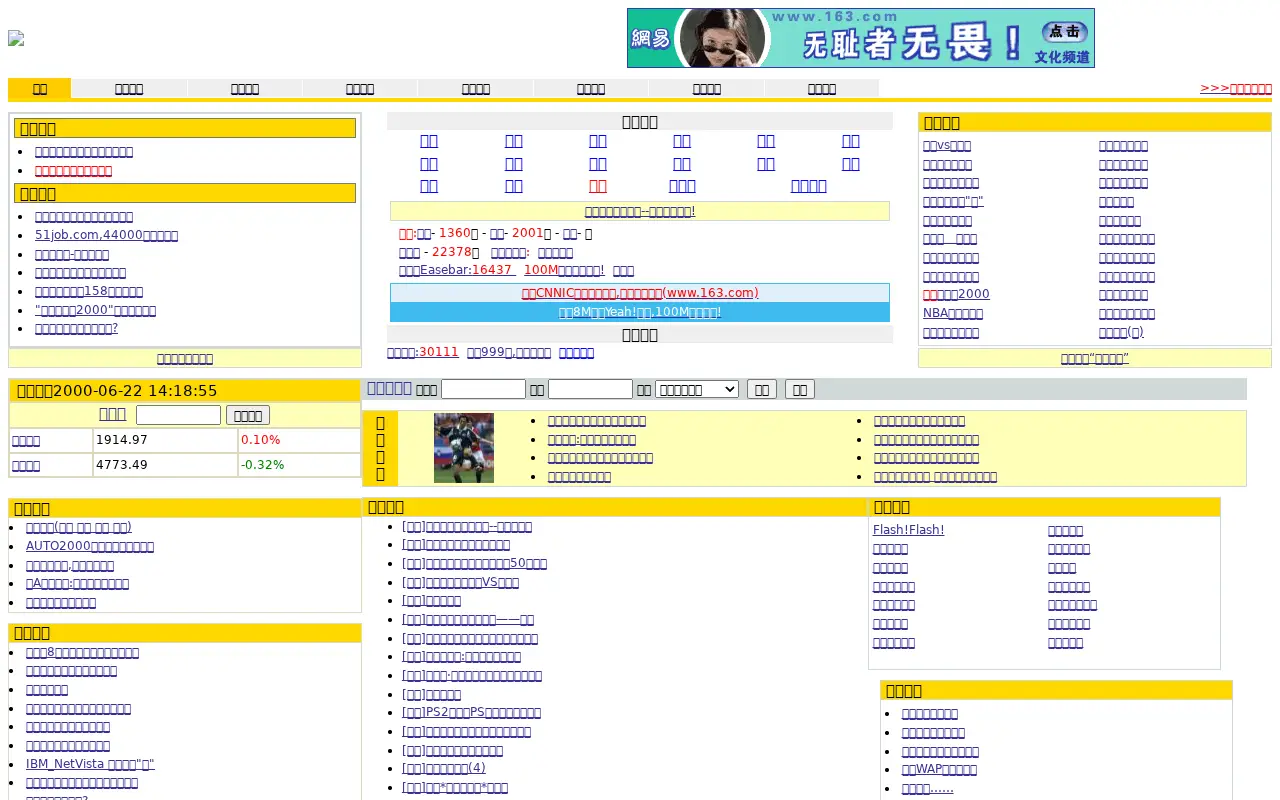Click the green -0.32% change value
The height and width of the screenshot is (800, 1280).
coord(263,465)
